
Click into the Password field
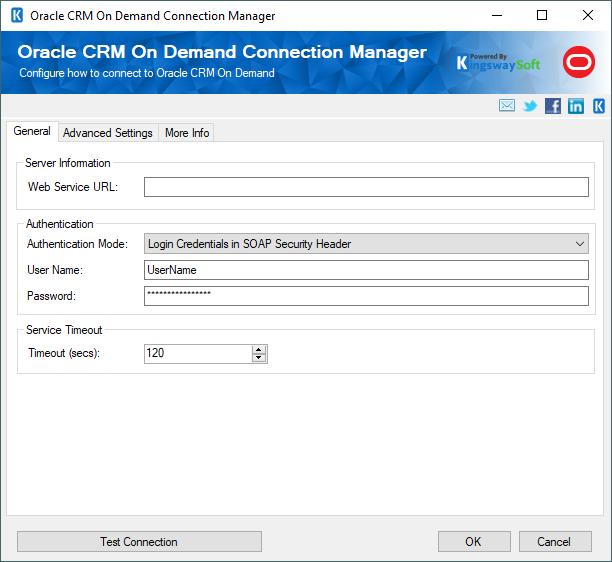366,296
